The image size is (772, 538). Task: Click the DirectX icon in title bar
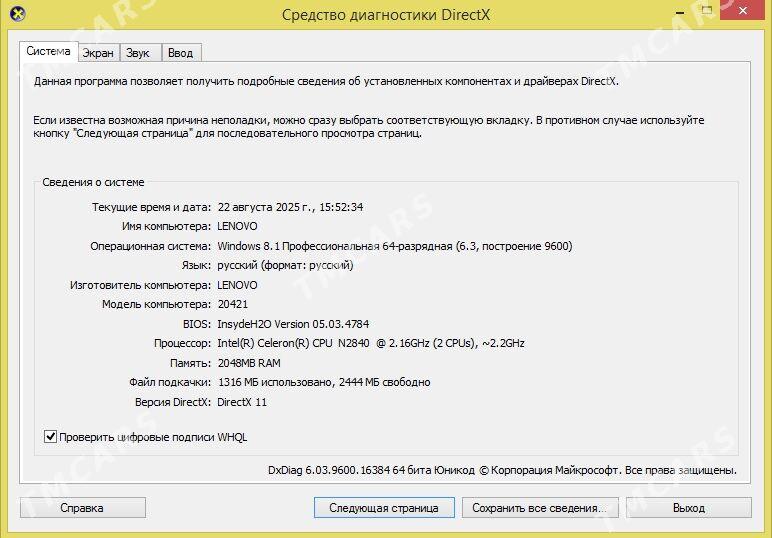click(18, 14)
